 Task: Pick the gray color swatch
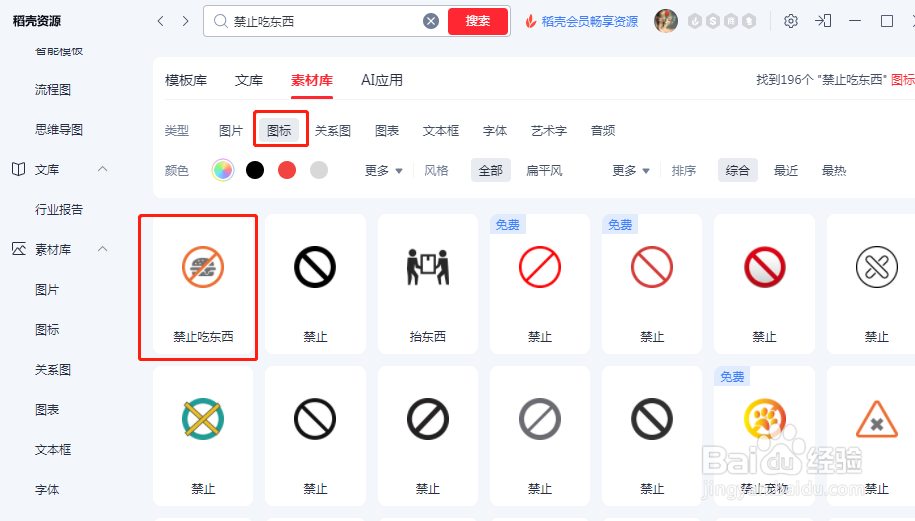[319, 170]
